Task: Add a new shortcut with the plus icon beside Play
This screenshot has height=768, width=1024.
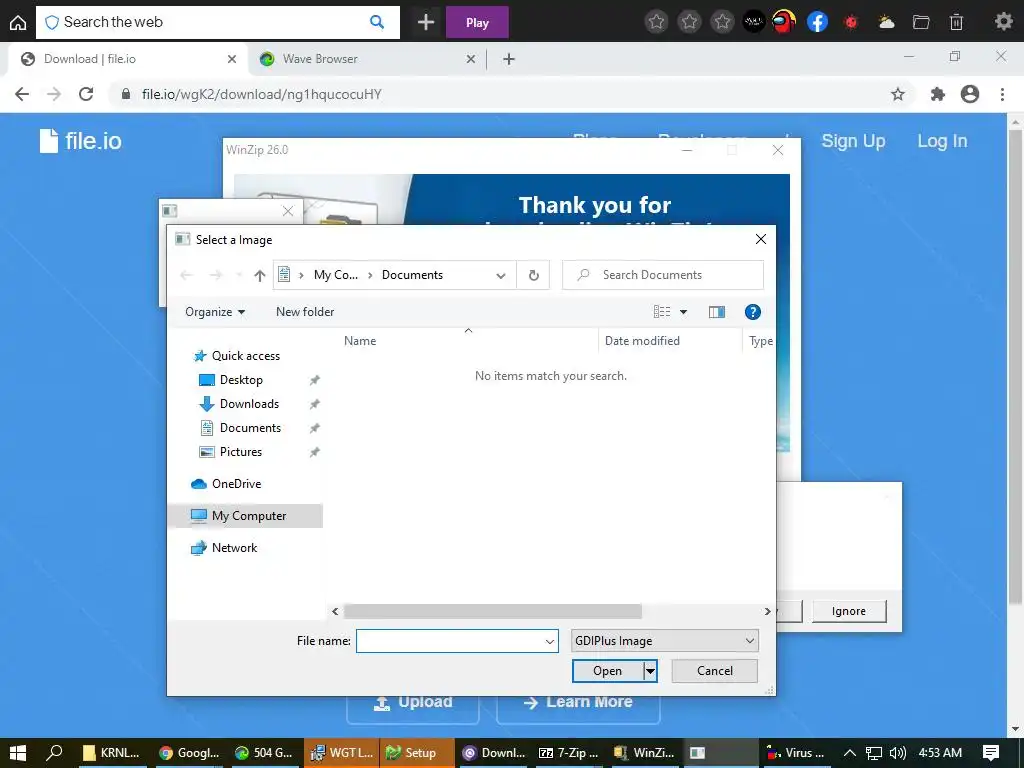Action: click(x=426, y=22)
